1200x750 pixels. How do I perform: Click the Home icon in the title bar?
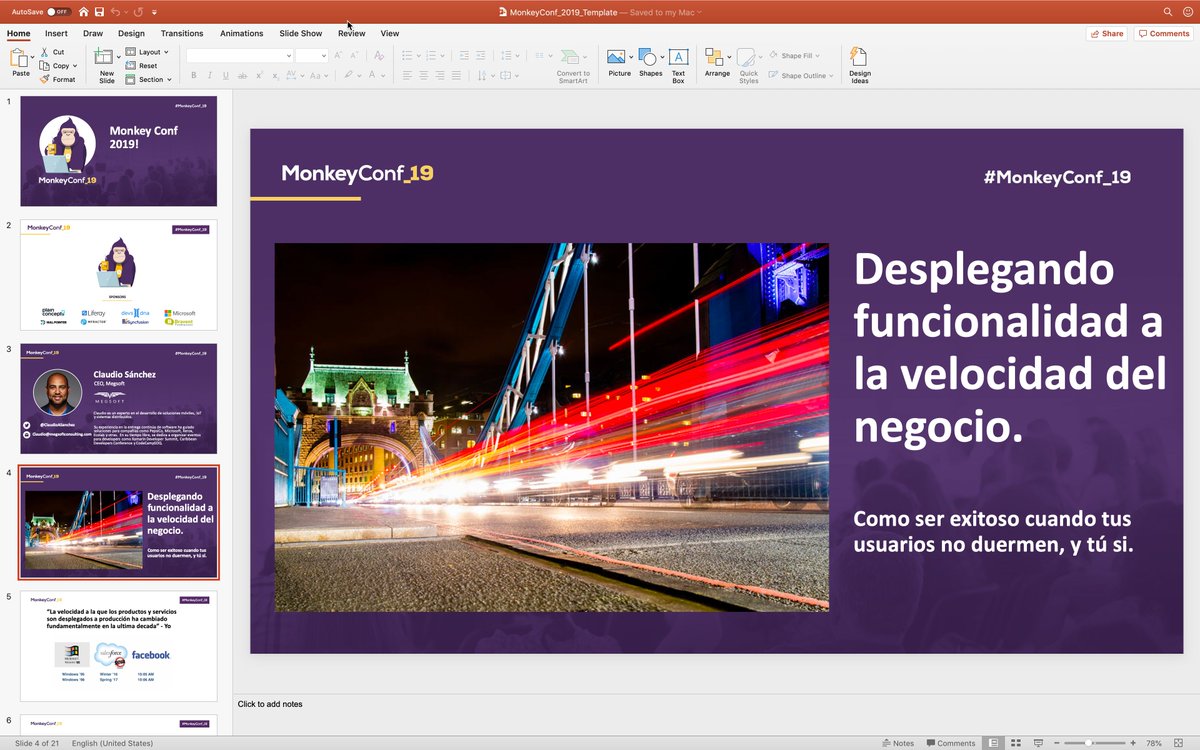[x=83, y=12]
